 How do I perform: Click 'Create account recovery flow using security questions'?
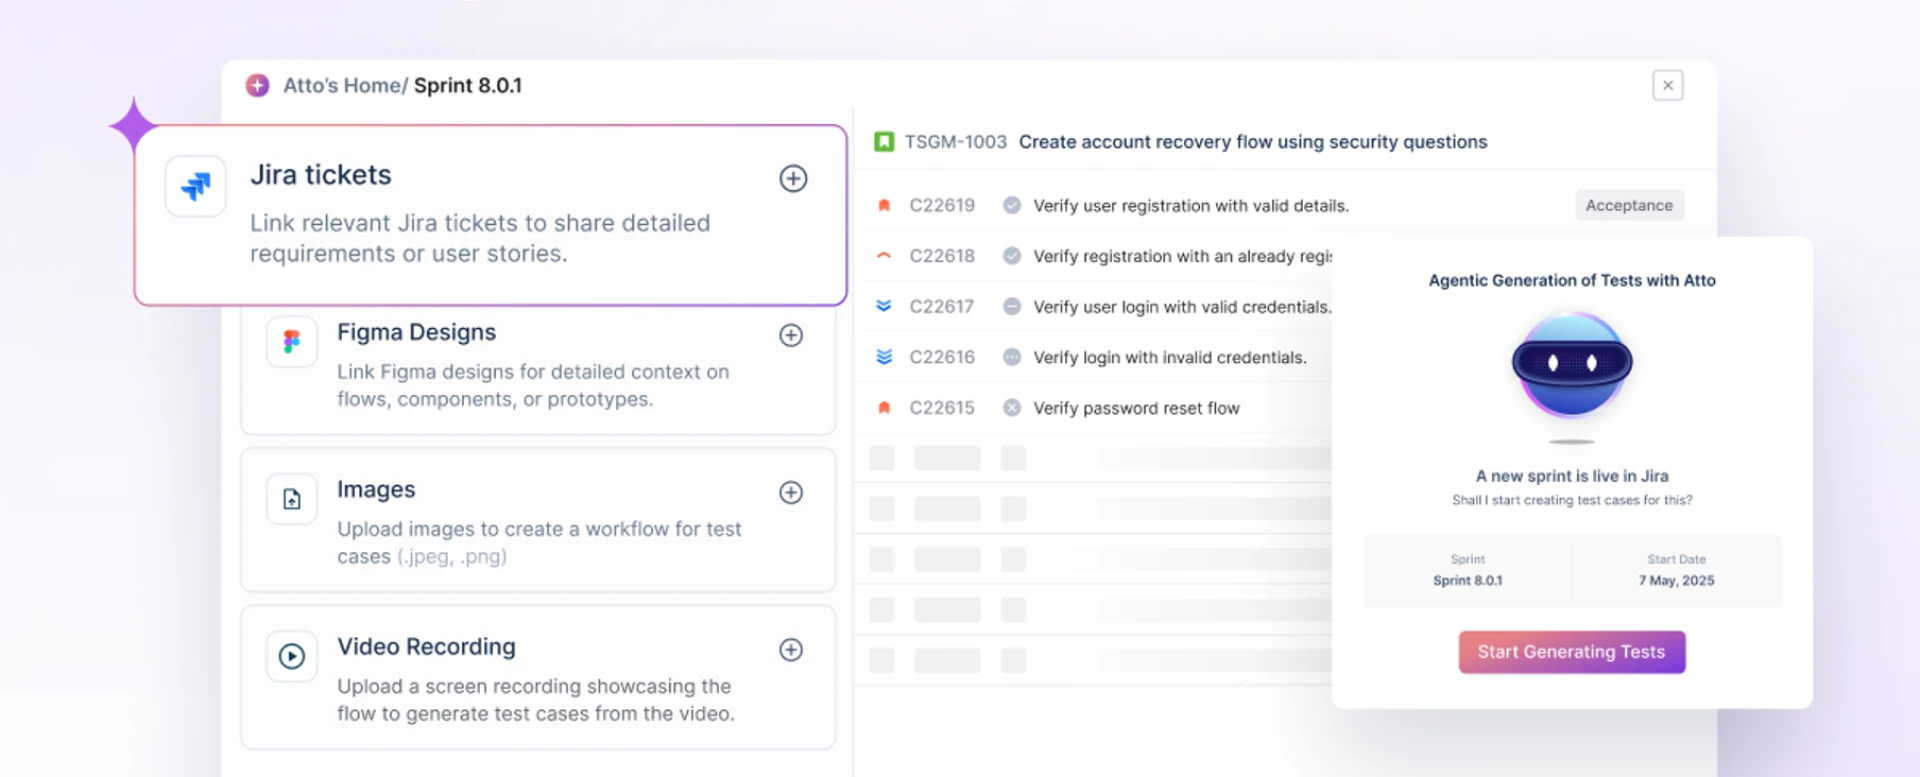point(1253,142)
